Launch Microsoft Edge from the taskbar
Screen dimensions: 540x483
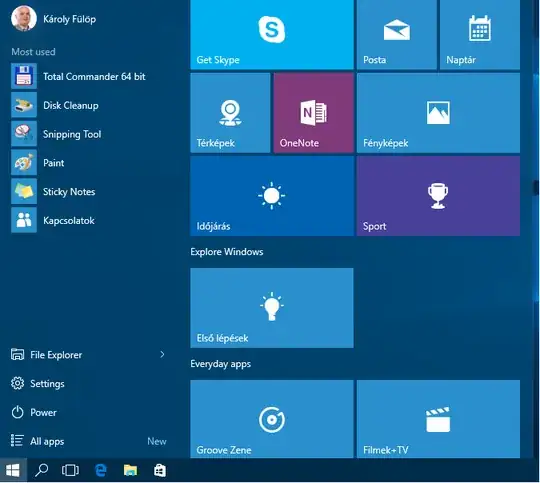pos(101,470)
